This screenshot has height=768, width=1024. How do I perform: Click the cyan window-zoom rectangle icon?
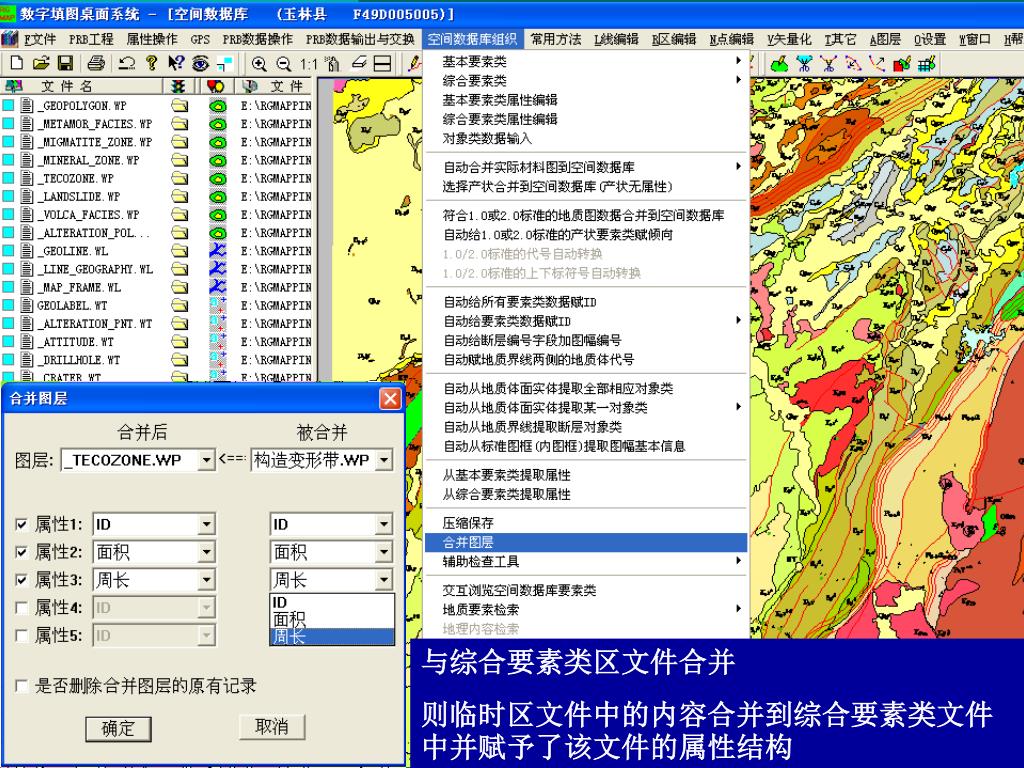225,63
